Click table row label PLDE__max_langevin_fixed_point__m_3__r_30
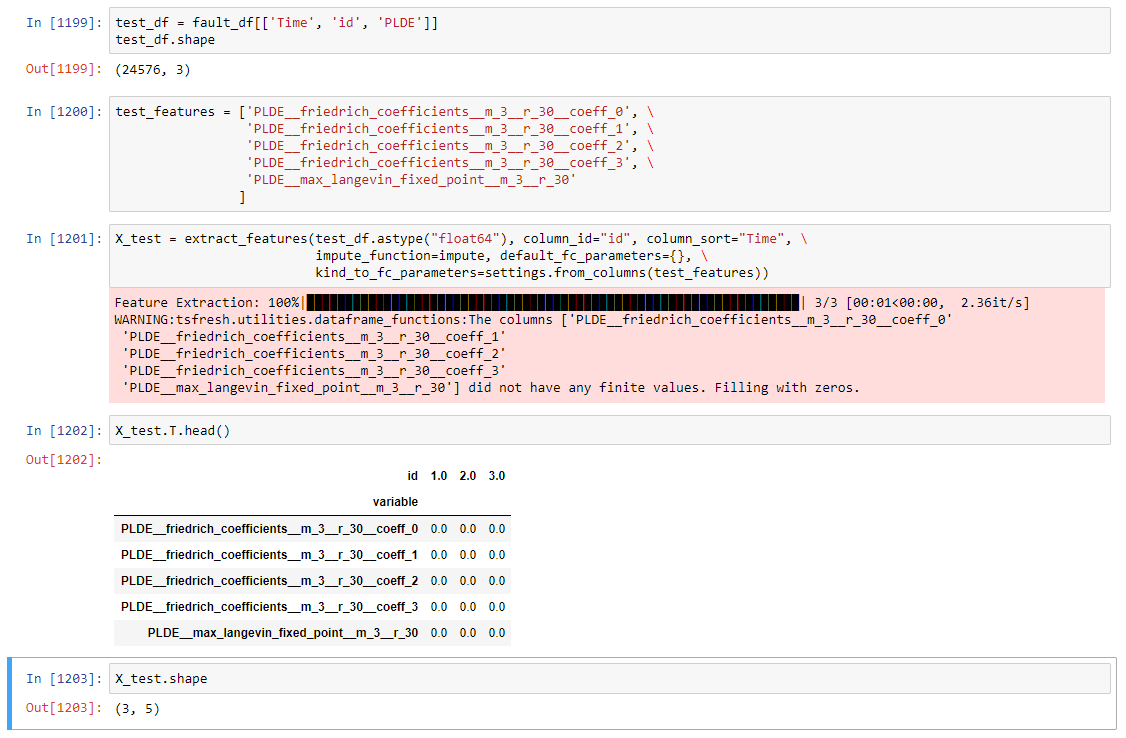Image resolution: width=1126 pixels, height=738 pixels. (x=283, y=632)
